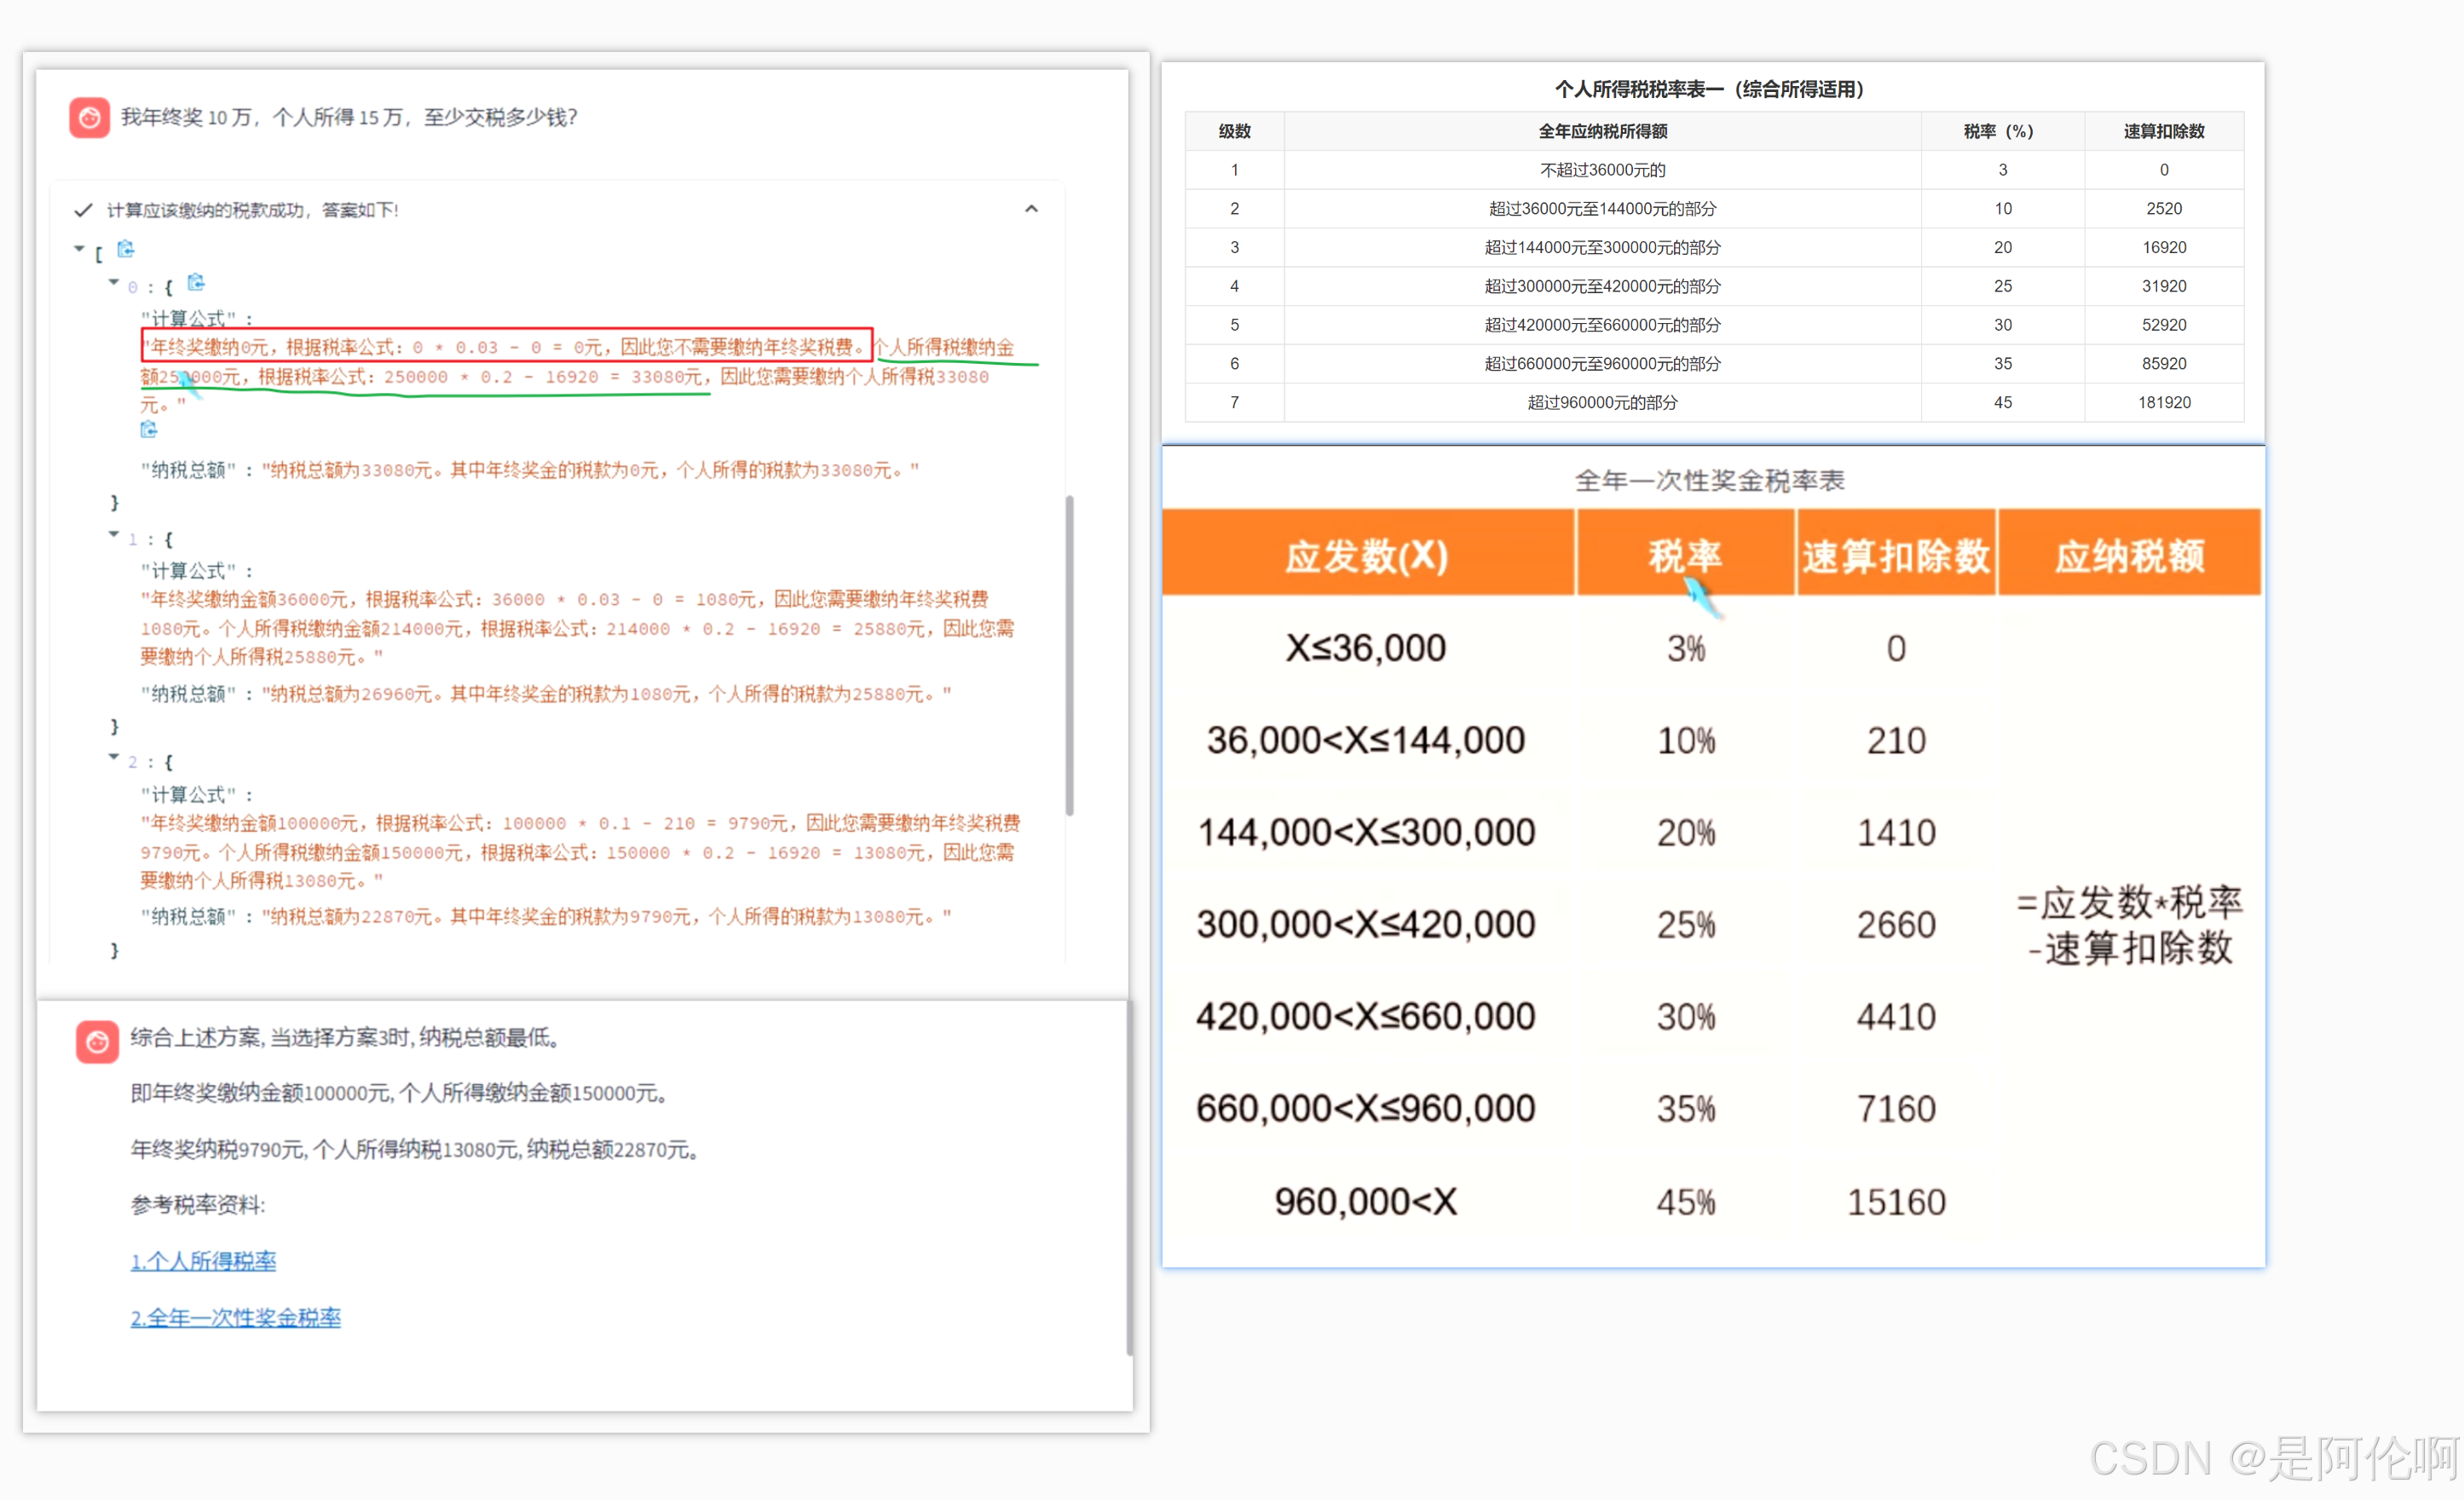
Task: Click user avatar beside year-end bonus question
Action: [x=89, y=117]
